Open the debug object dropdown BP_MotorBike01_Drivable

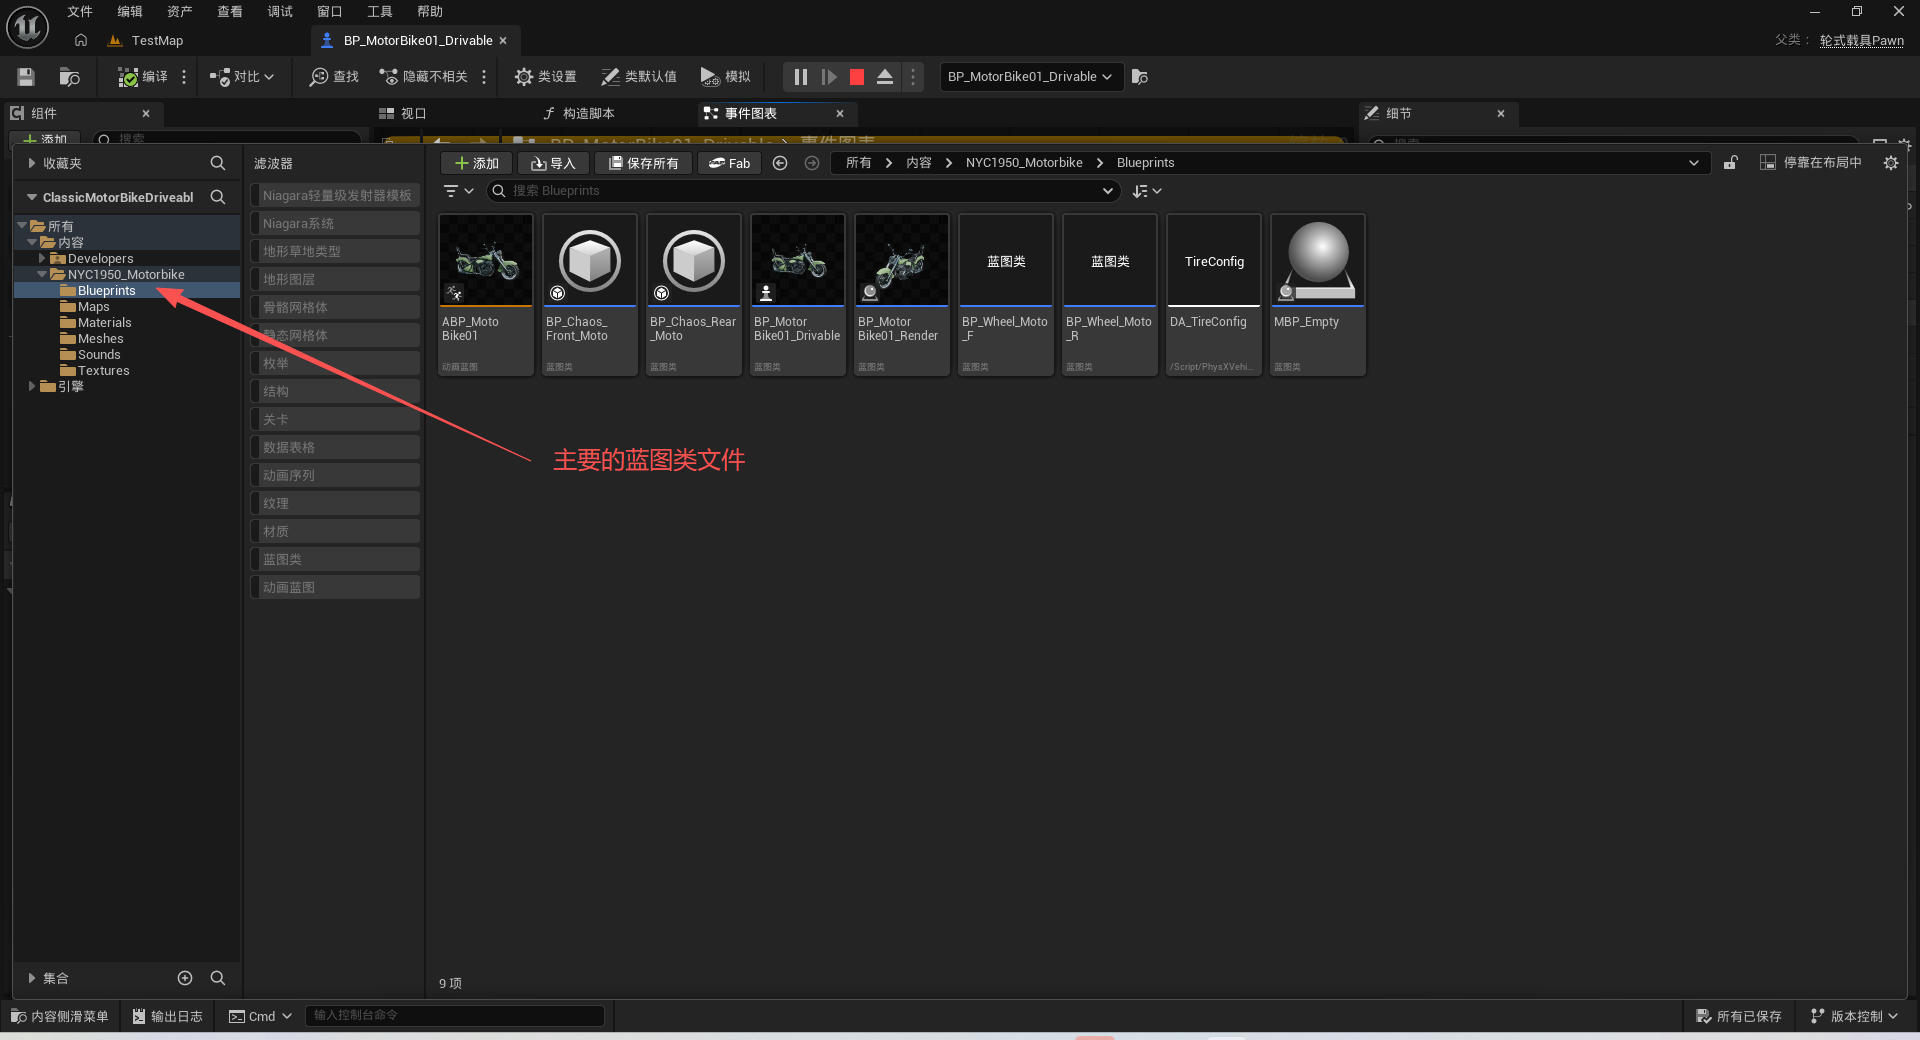1031,77
